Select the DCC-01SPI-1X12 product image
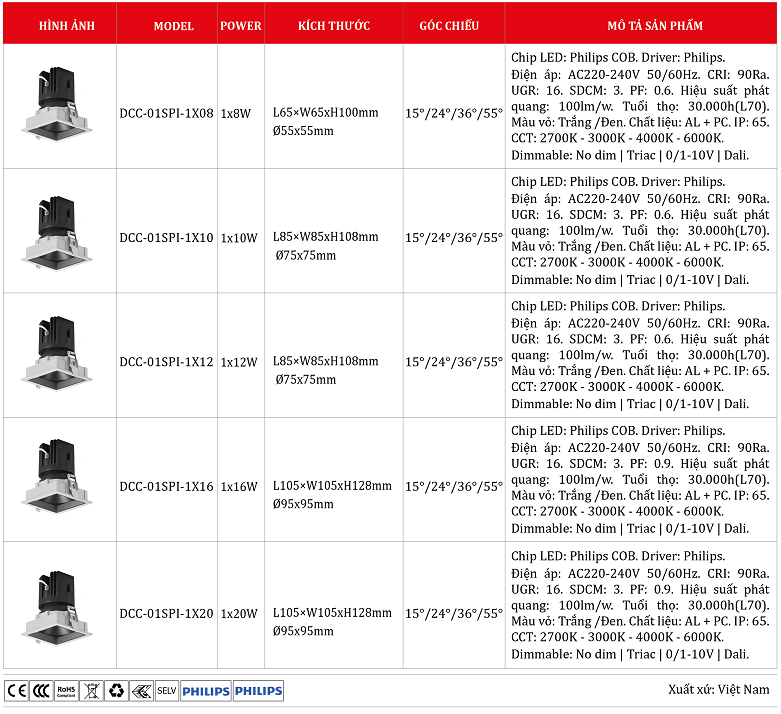 (57, 353)
